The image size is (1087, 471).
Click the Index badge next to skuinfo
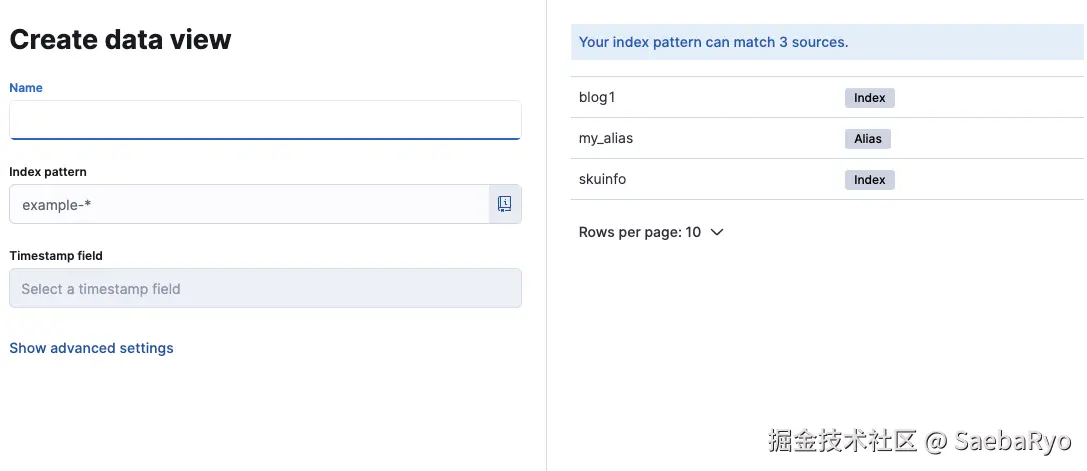coord(869,180)
